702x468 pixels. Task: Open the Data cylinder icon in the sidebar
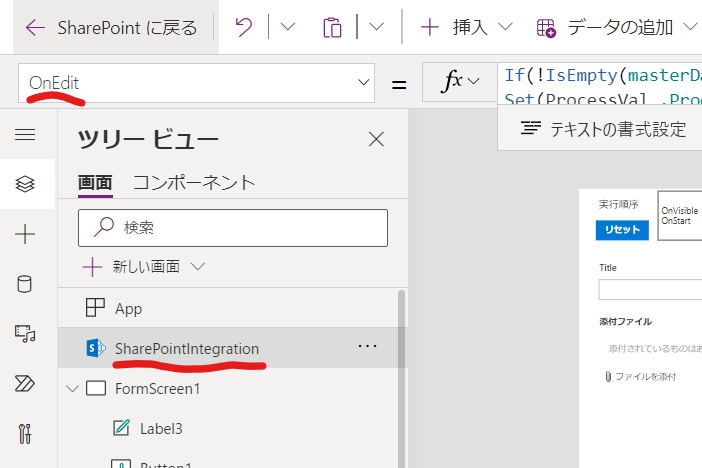25,284
